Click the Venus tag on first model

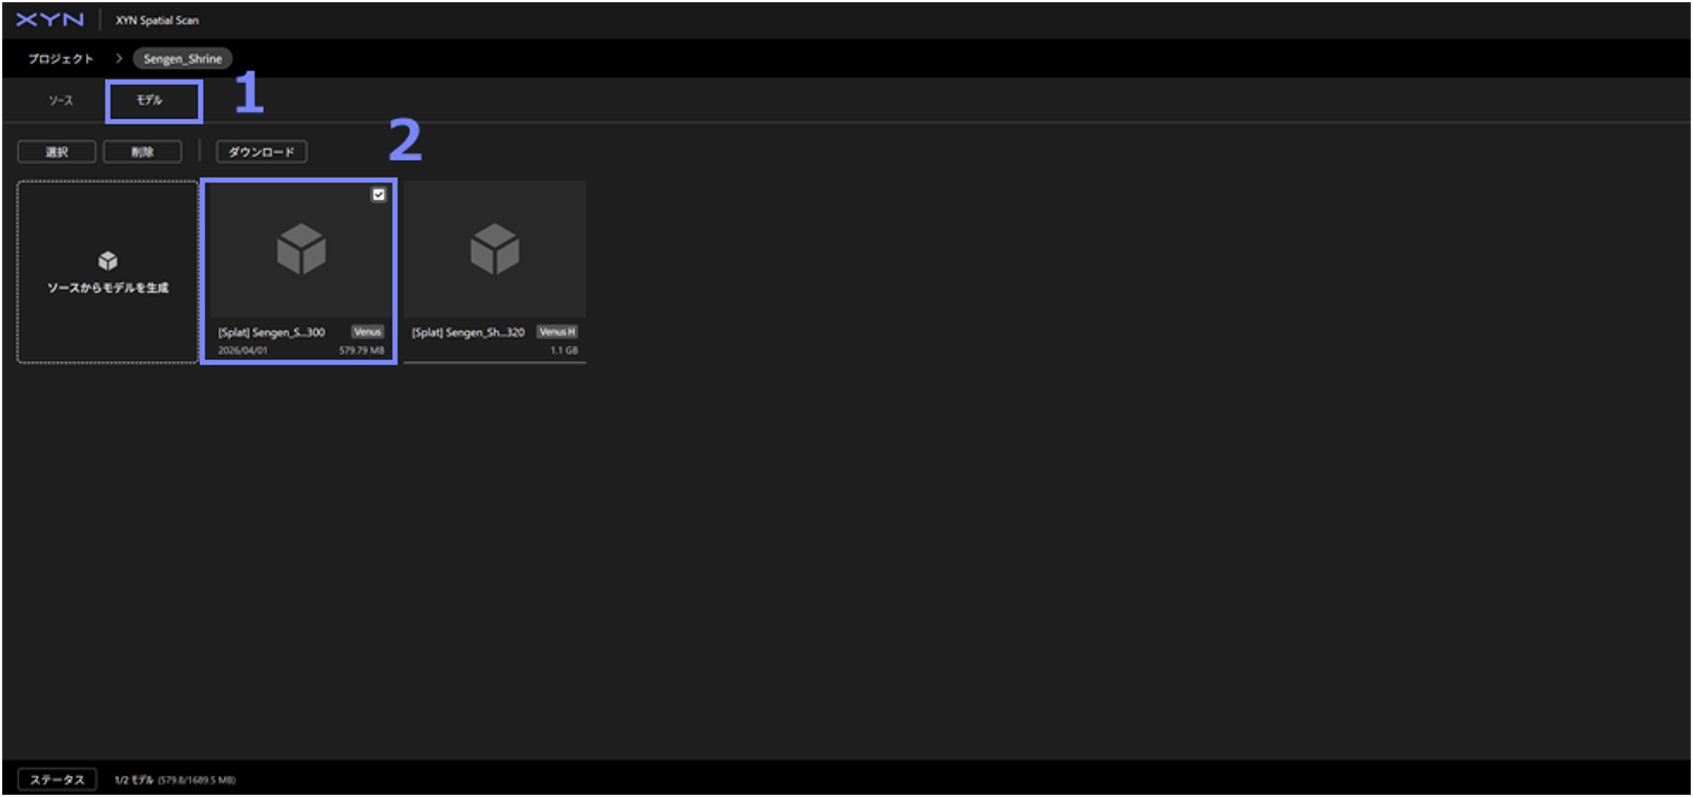[367, 332]
